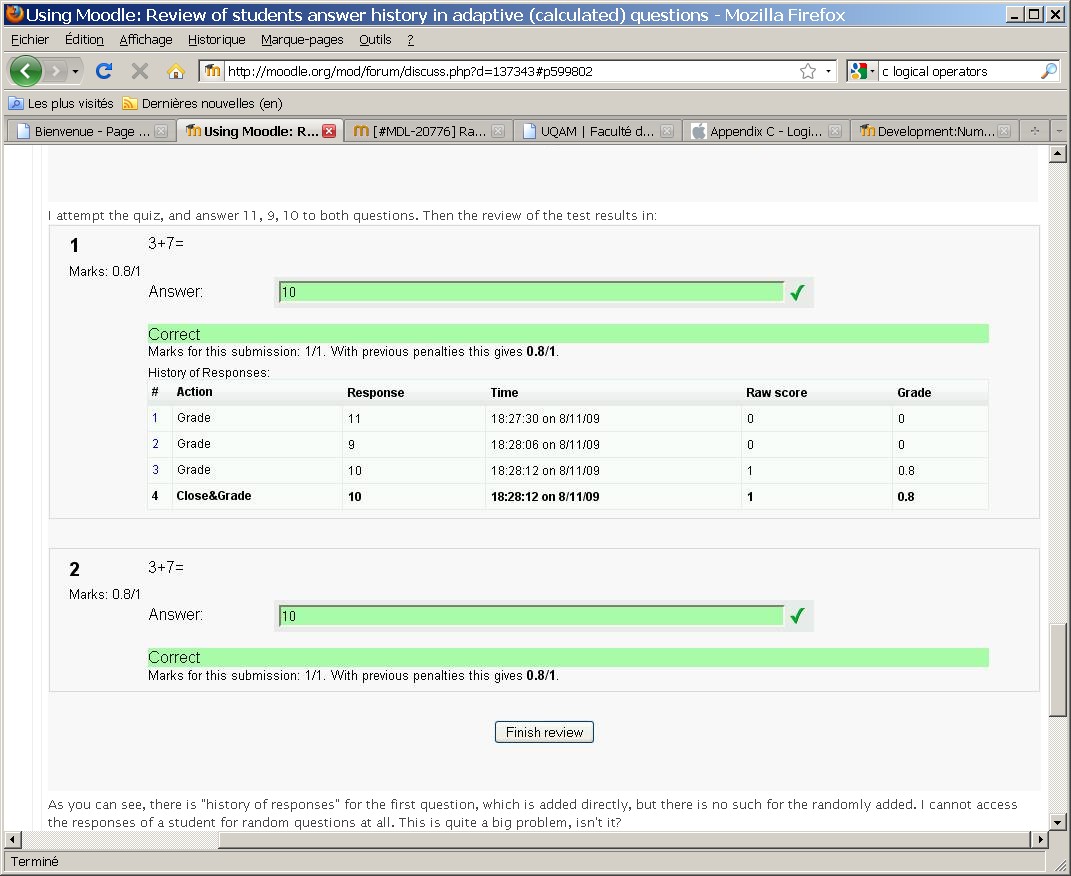Screen dimensions: 1071x876
Task: Open response history entry number 2
Action: pyautogui.click(x=155, y=444)
